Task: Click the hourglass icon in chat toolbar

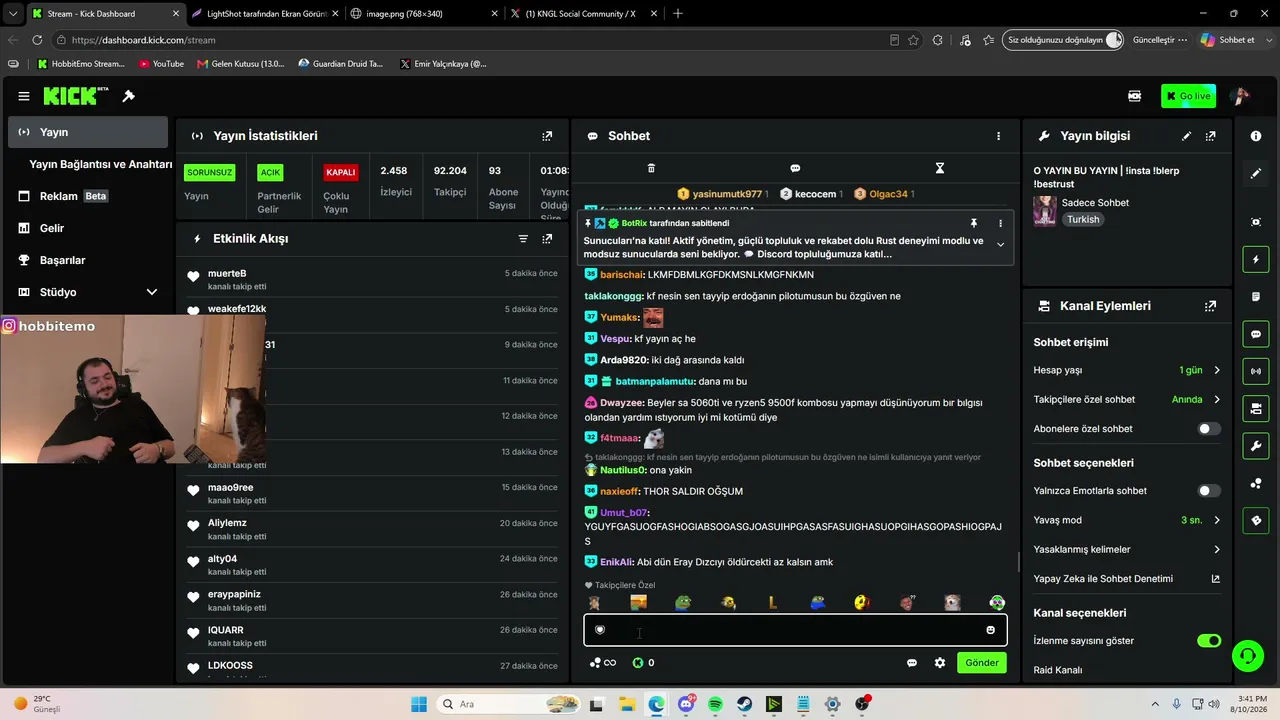Action: pyautogui.click(x=940, y=168)
